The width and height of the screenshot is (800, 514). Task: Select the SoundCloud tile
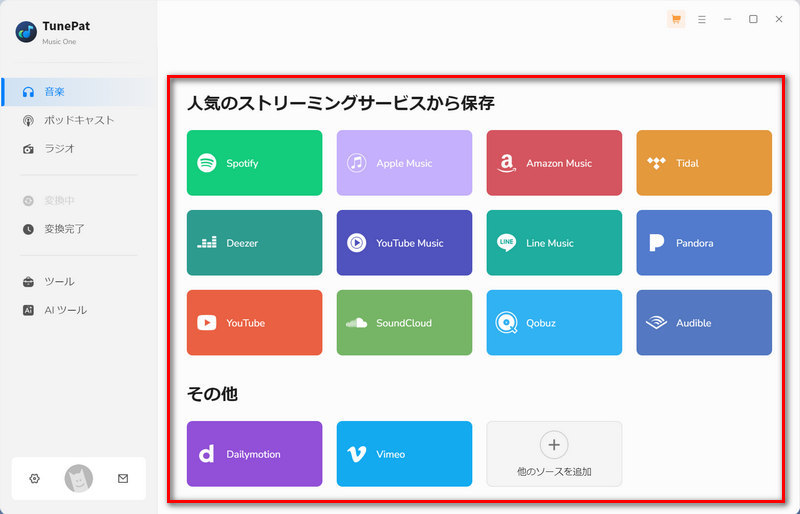point(404,323)
